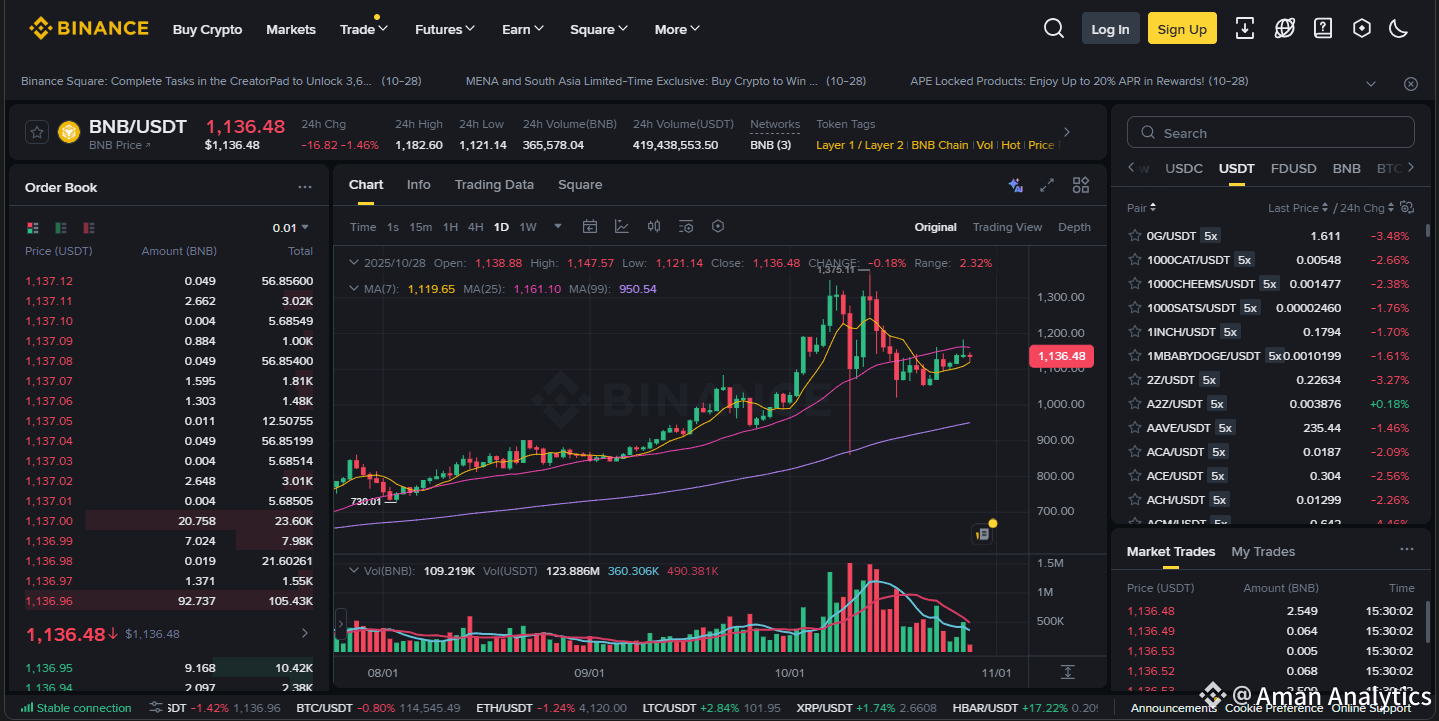
Task: Open the hexagon chart settings icon
Action: pyautogui.click(x=718, y=227)
